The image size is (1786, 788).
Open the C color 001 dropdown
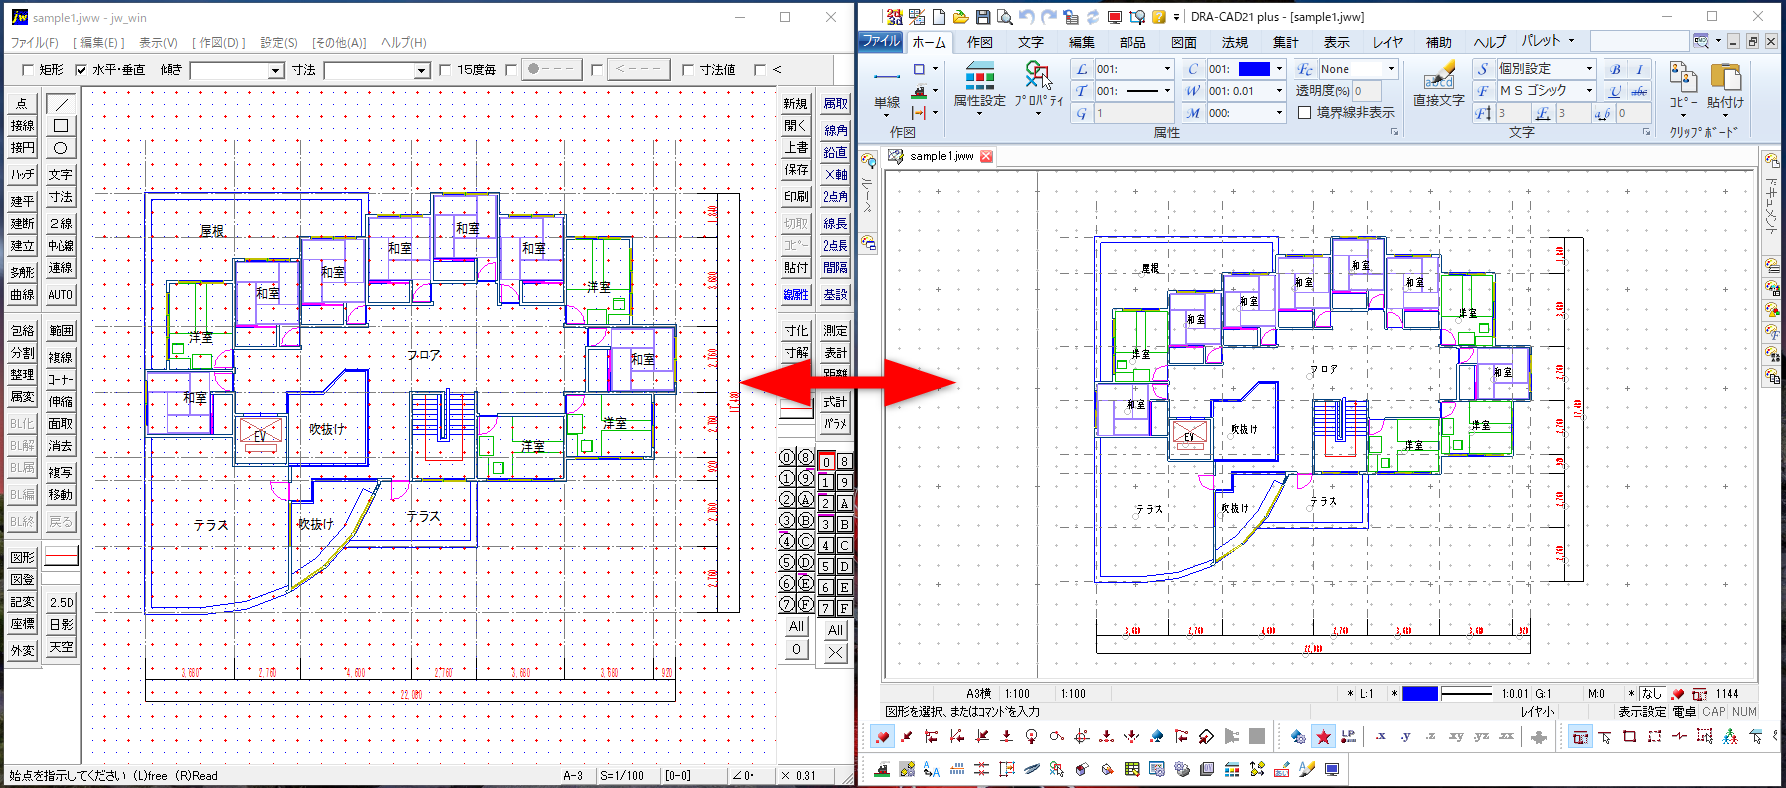pyautogui.click(x=1279, y=69)
